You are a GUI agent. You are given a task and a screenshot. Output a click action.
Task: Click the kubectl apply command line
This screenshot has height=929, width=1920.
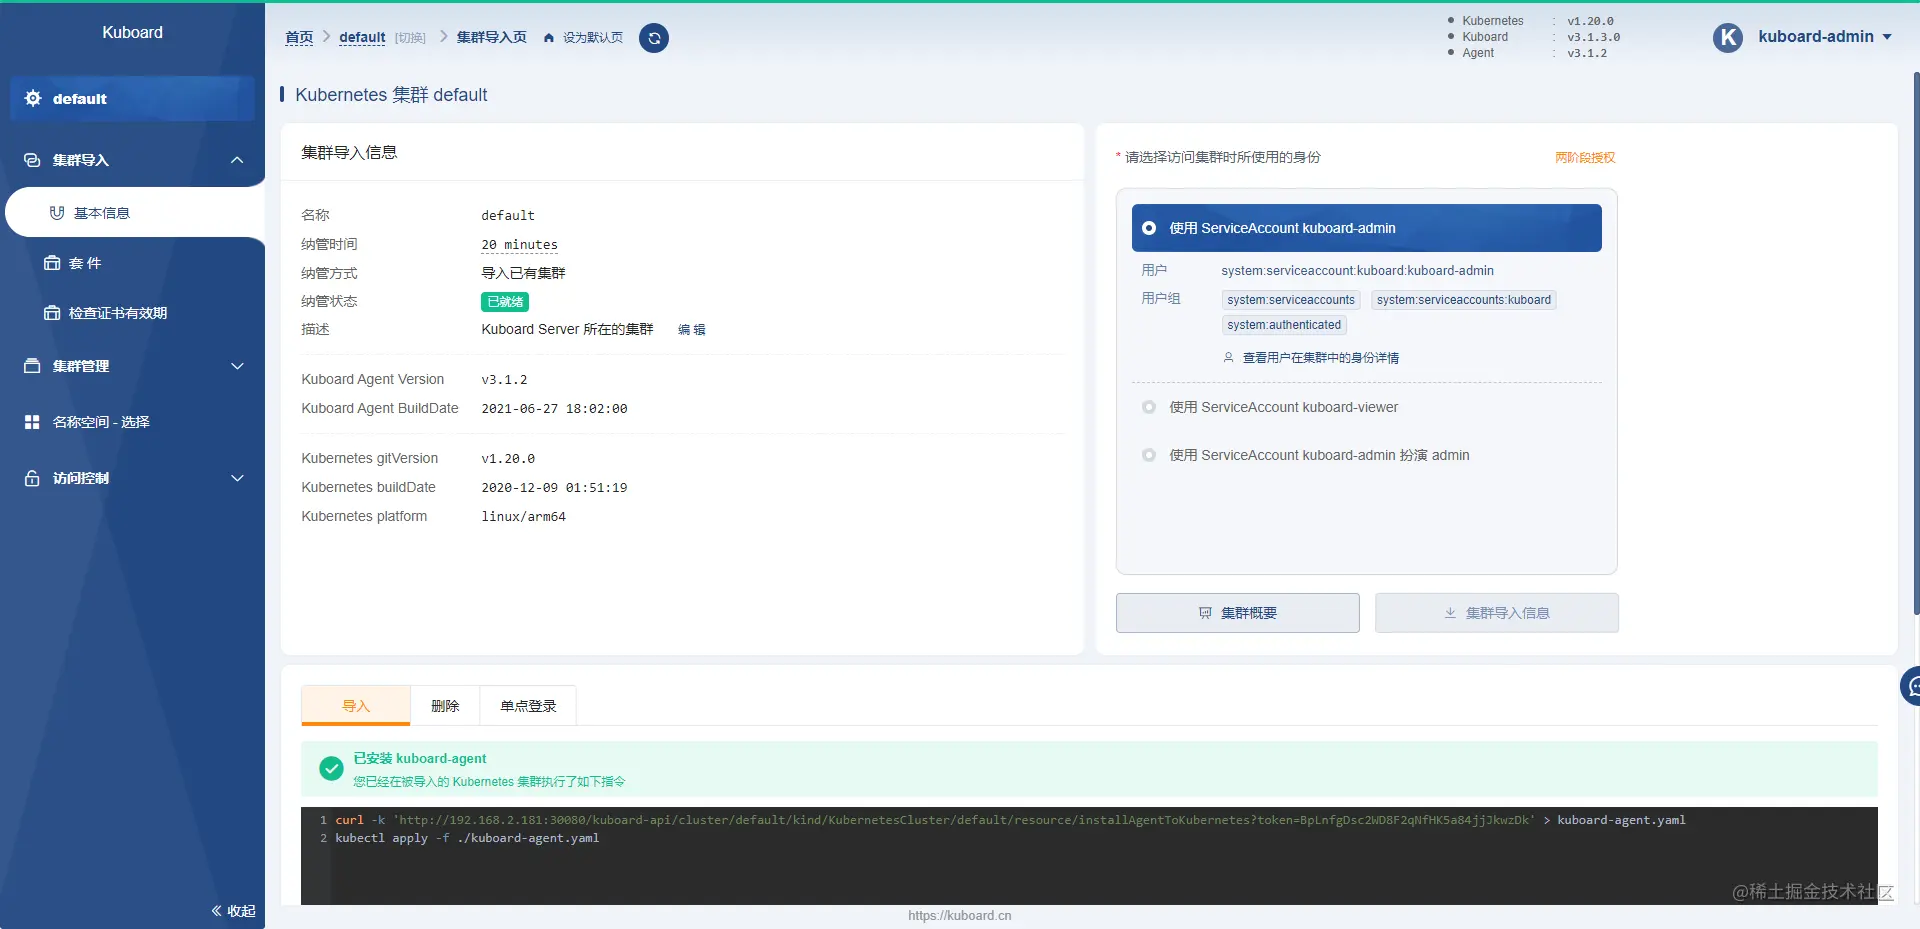[467, 838]
